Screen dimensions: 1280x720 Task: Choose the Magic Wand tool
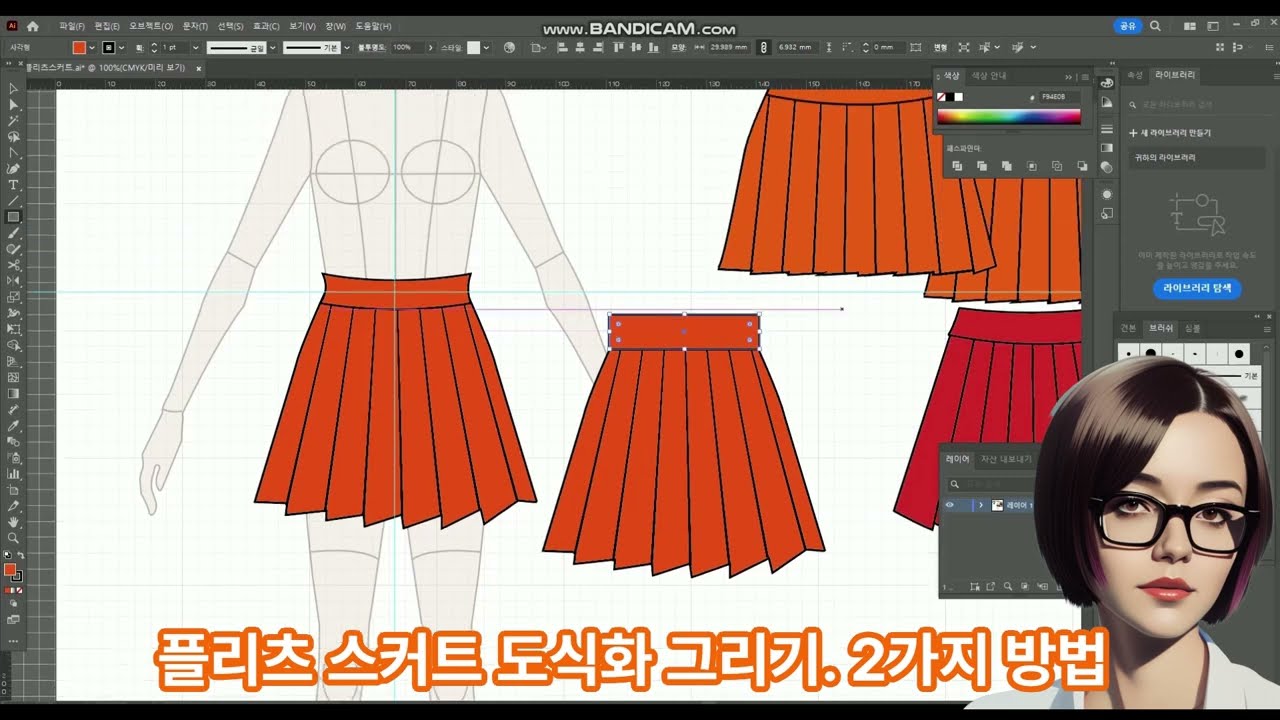(14, 121)
